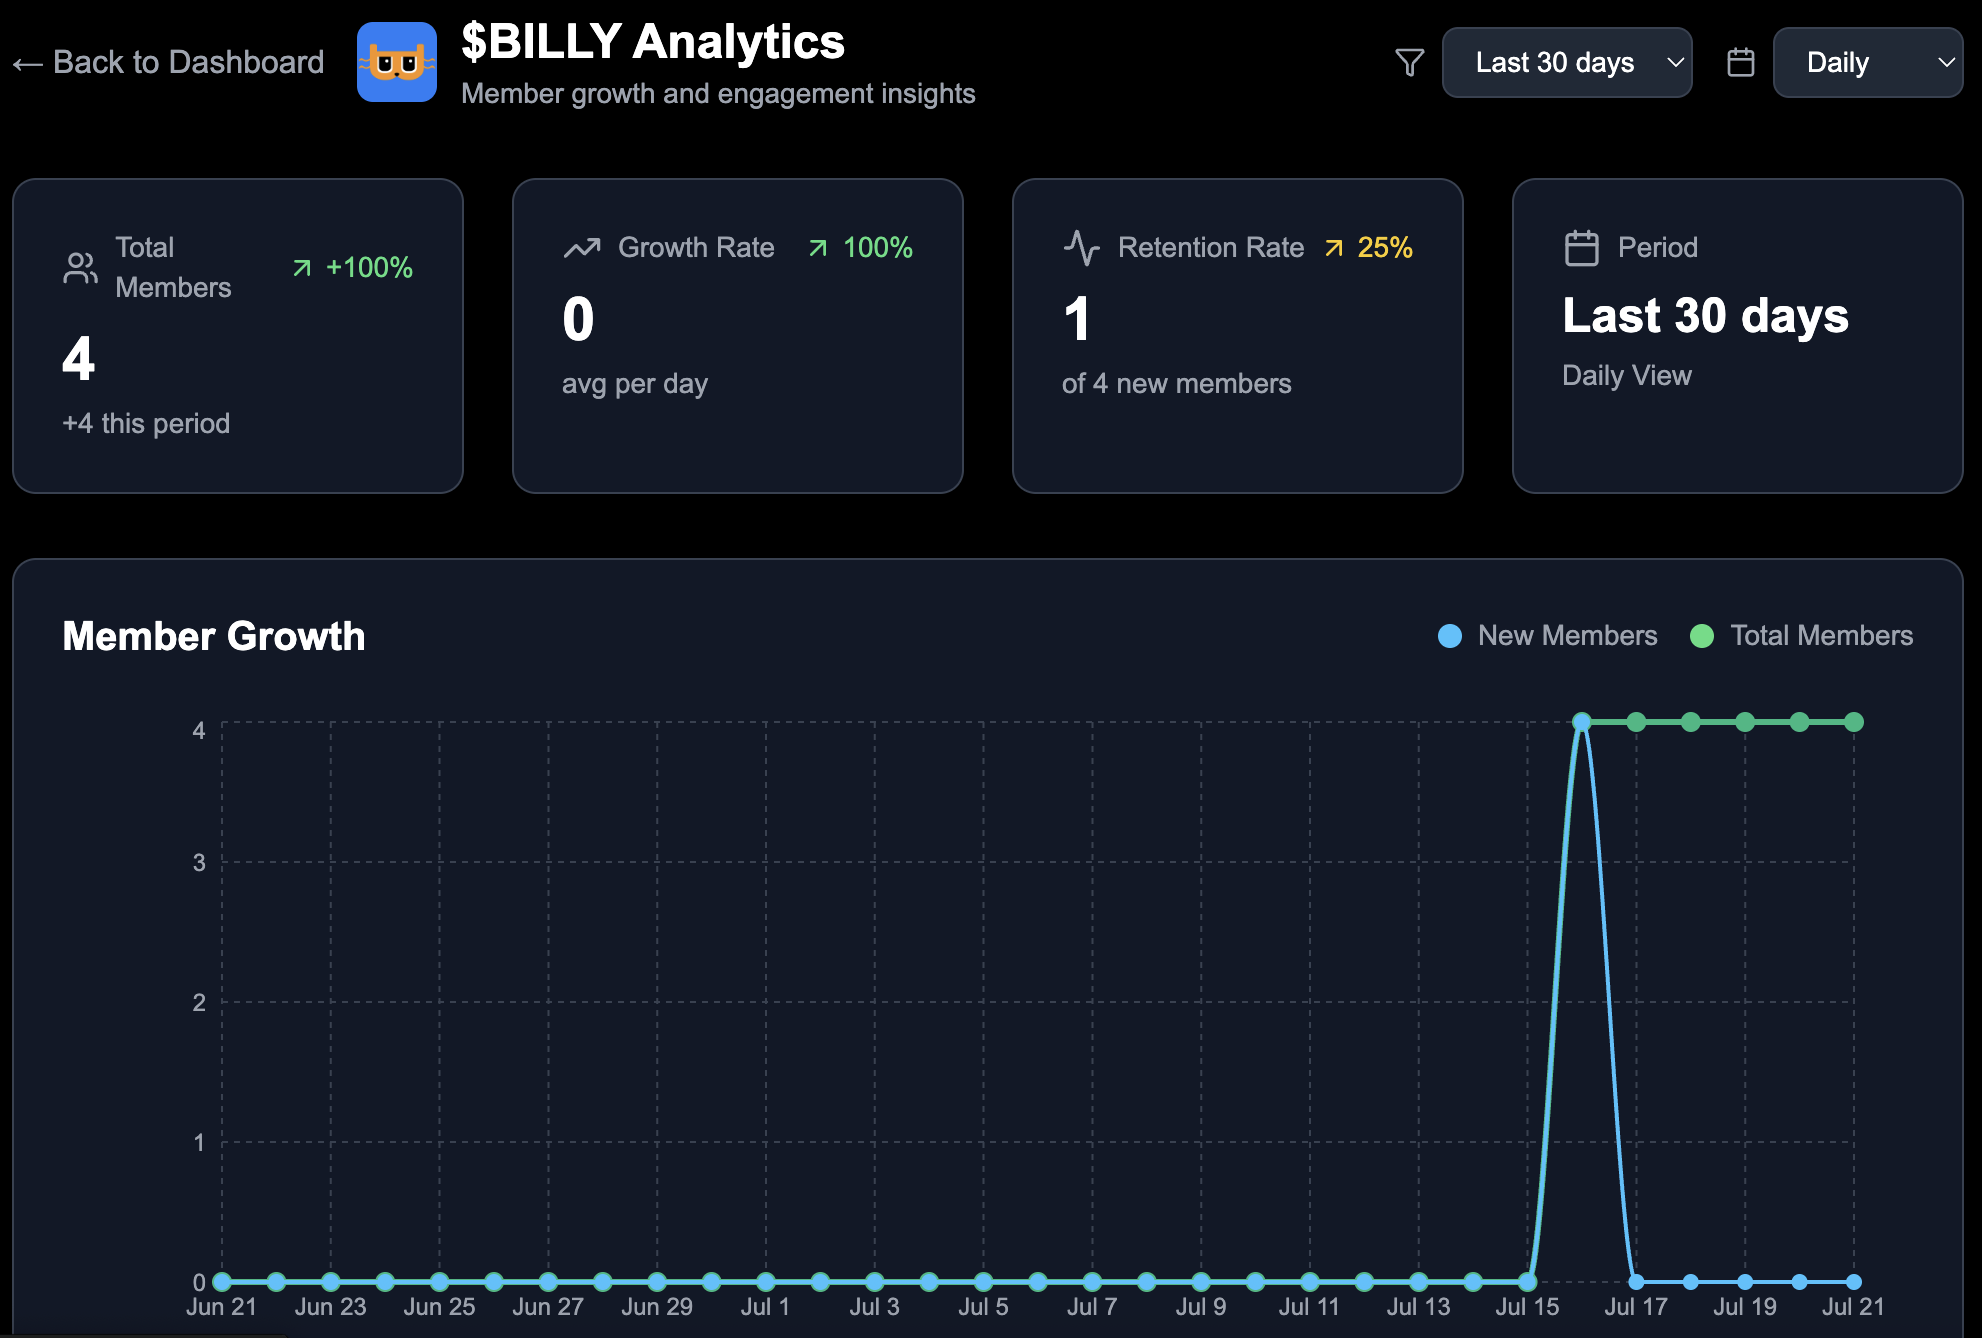
Task: Click the Total Members people icon
Action: 79,267
